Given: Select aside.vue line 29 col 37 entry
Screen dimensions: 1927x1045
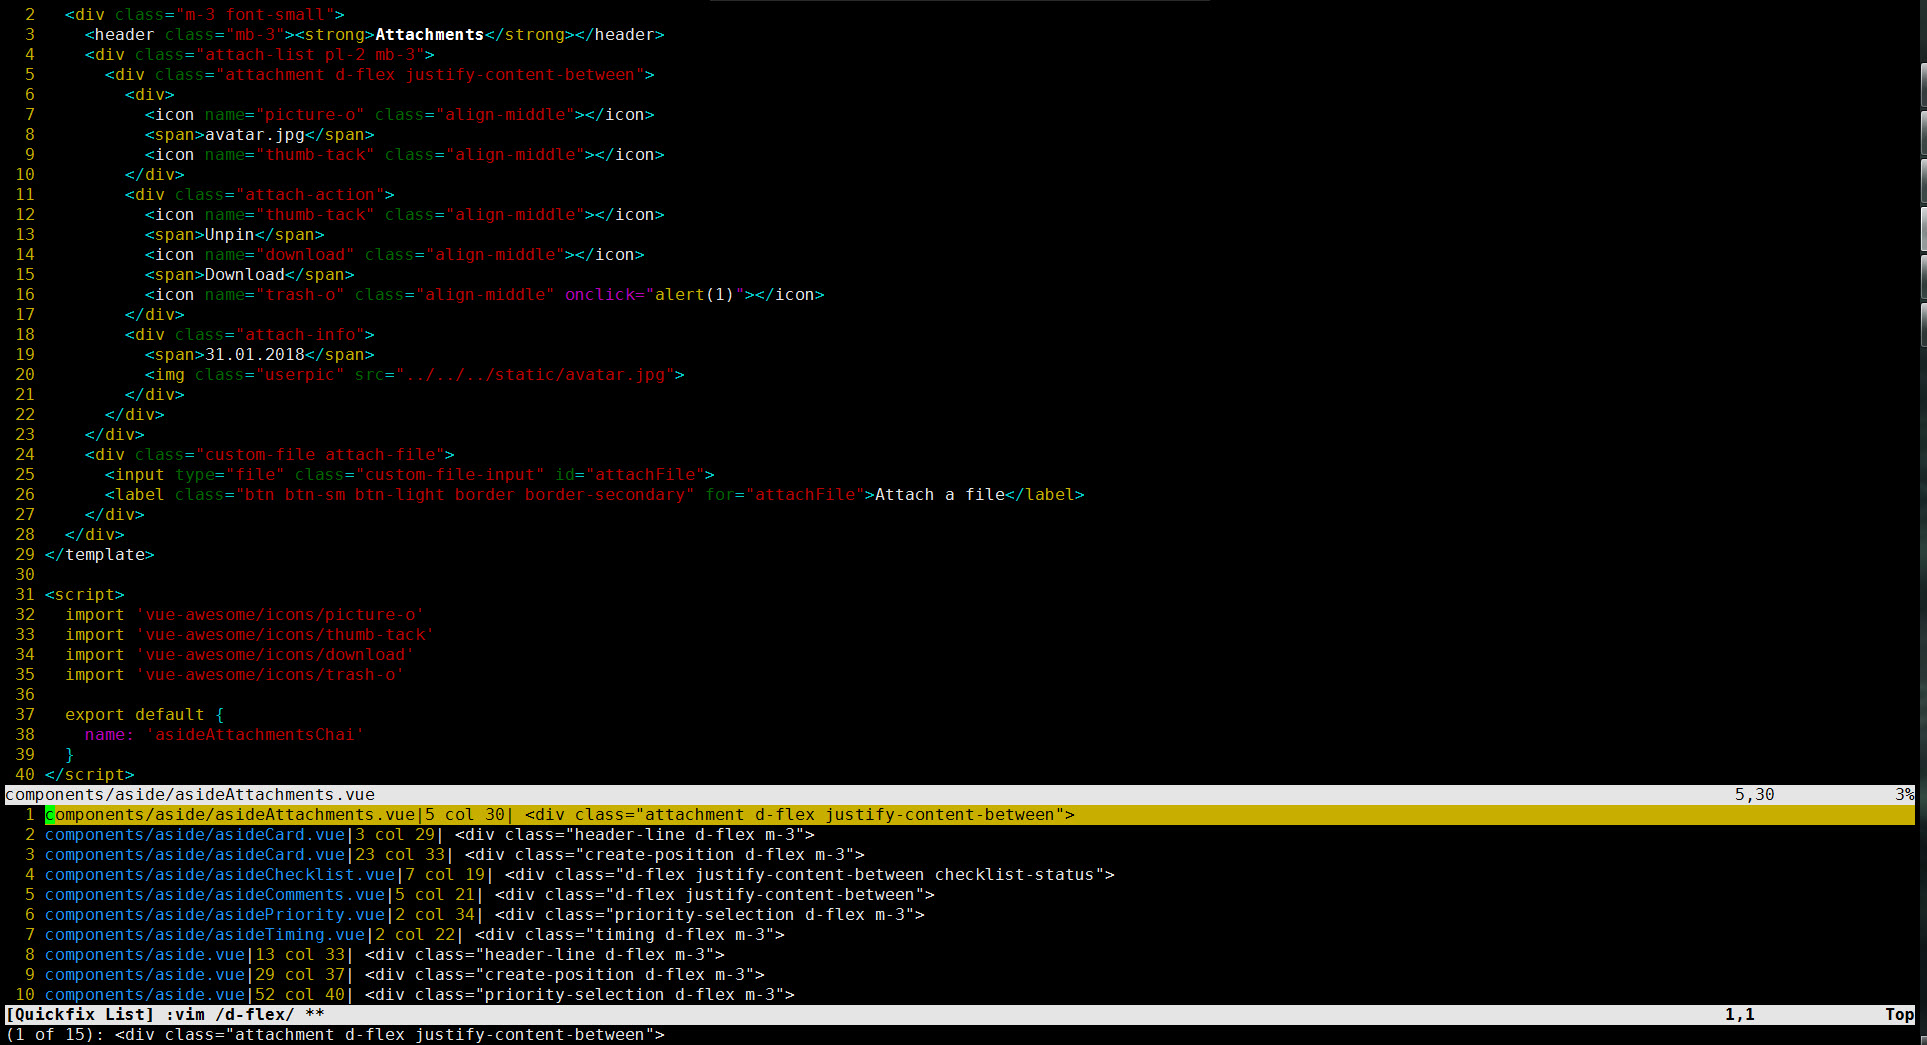Looking at the screenshot, I should [x=405, y=975].
